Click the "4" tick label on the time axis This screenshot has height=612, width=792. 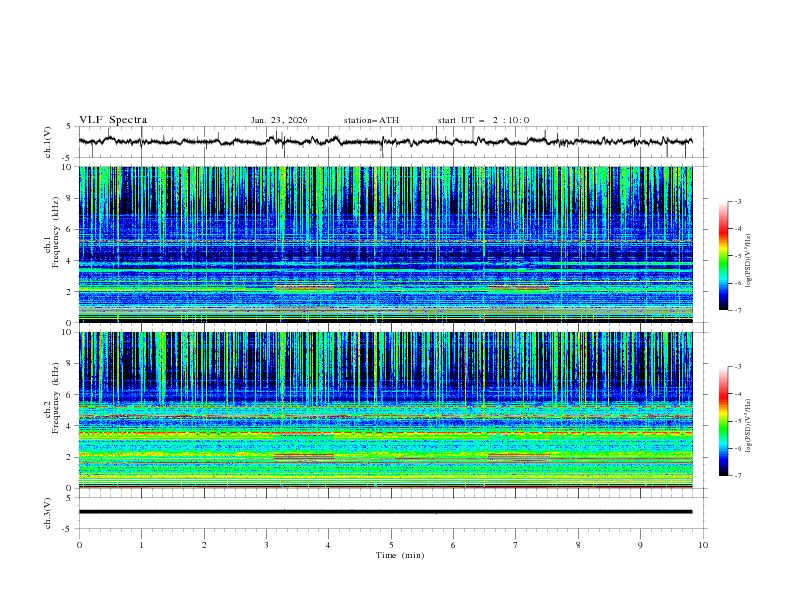328,545
